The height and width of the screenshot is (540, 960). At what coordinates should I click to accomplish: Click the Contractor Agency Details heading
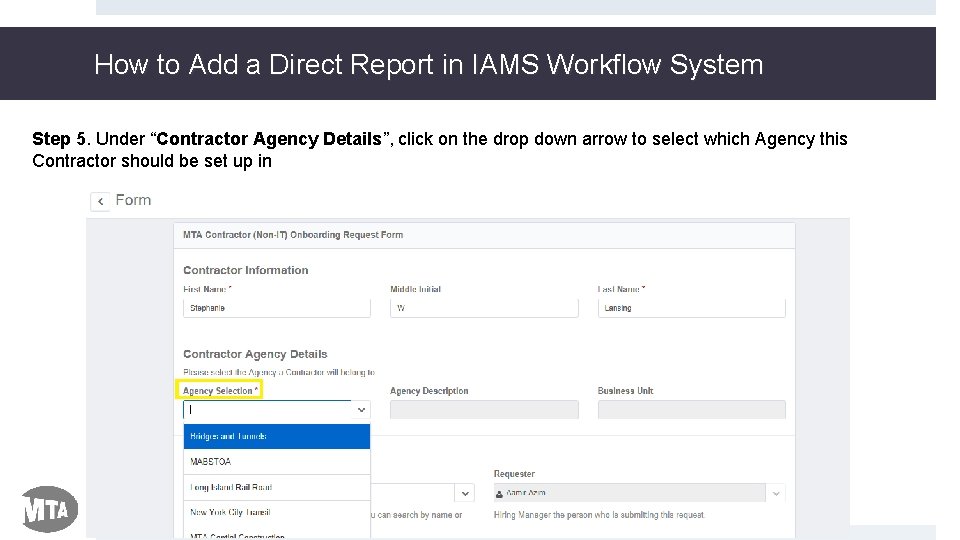tap(255, 354)
